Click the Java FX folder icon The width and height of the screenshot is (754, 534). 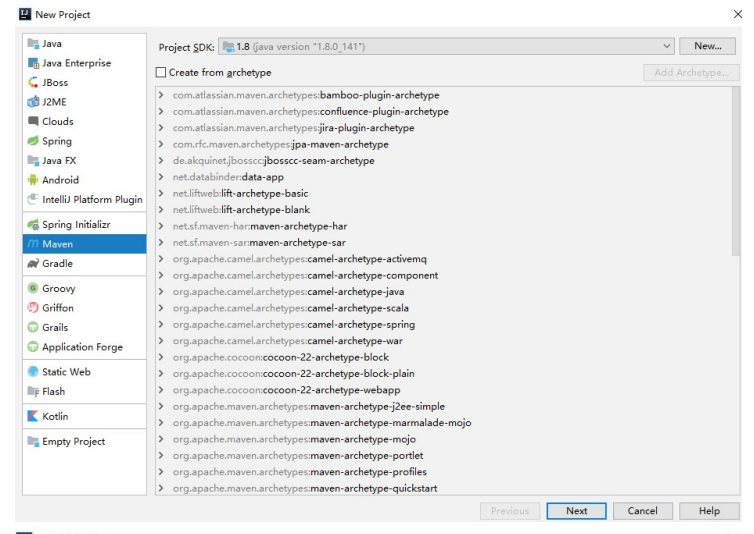33,160
